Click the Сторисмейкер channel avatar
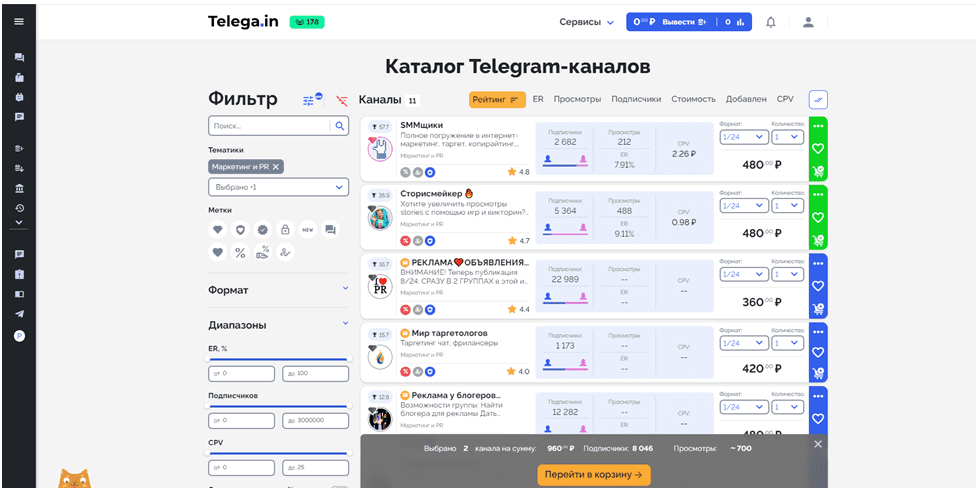Screen dimensions: 978x490 [380, 218]
